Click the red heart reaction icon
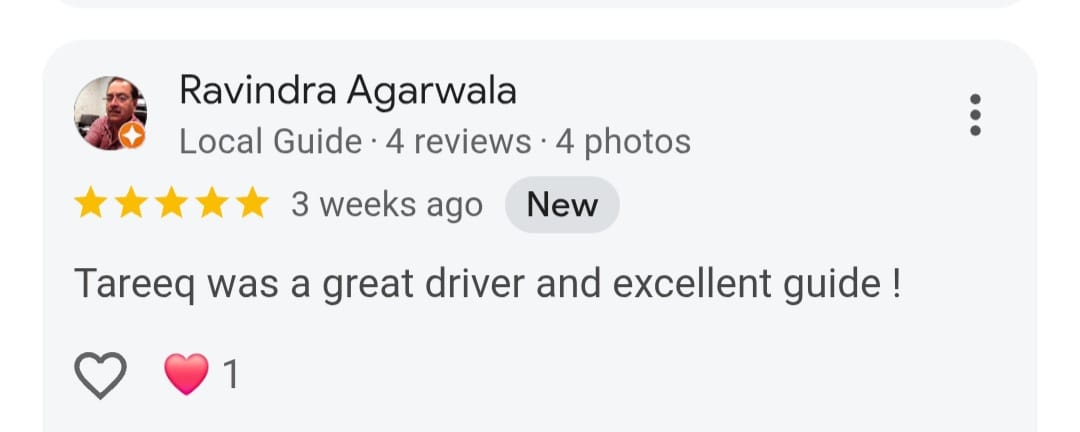 coord(186,374)
